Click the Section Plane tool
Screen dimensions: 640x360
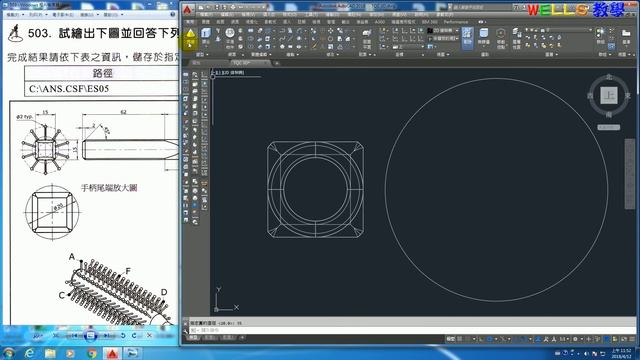click(x=367, y=38)
